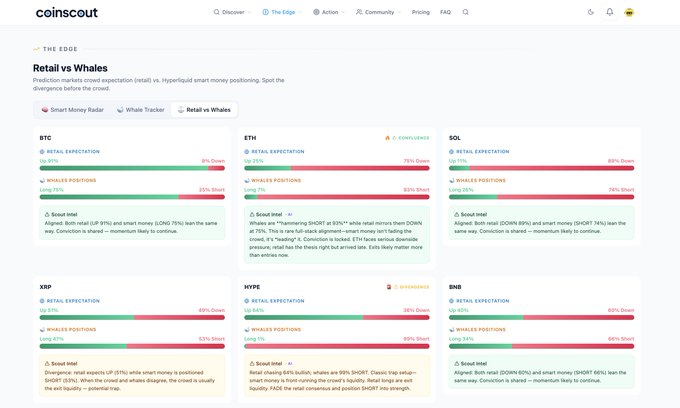Click BTC whales positions bar
Screen dimensions: 680x408
click(132, 197)
